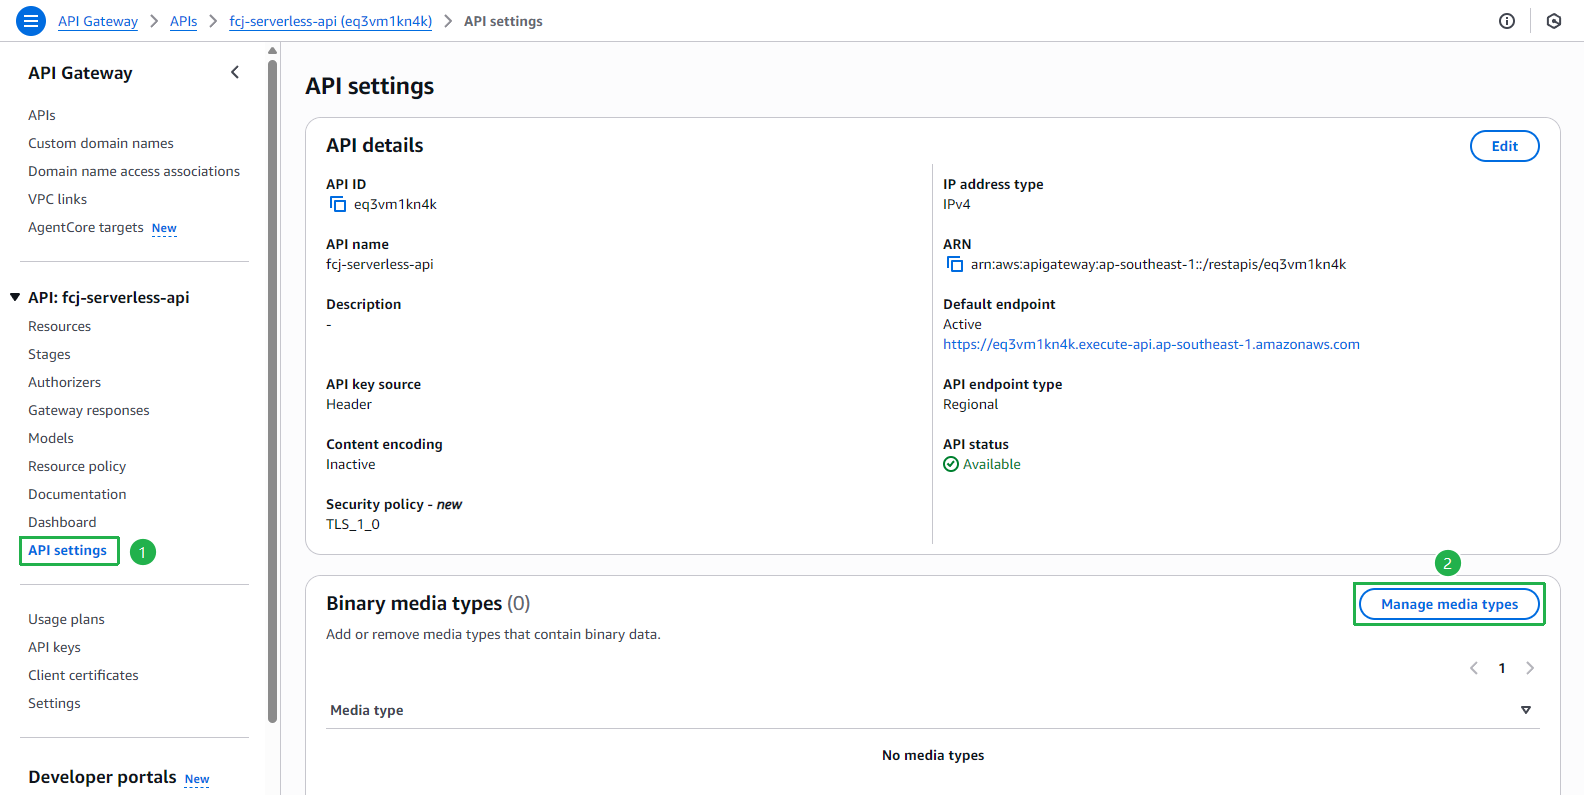Click the 'No media types' empty message
Viewport: 1584px width, 795px height.
tap(933, 755)
